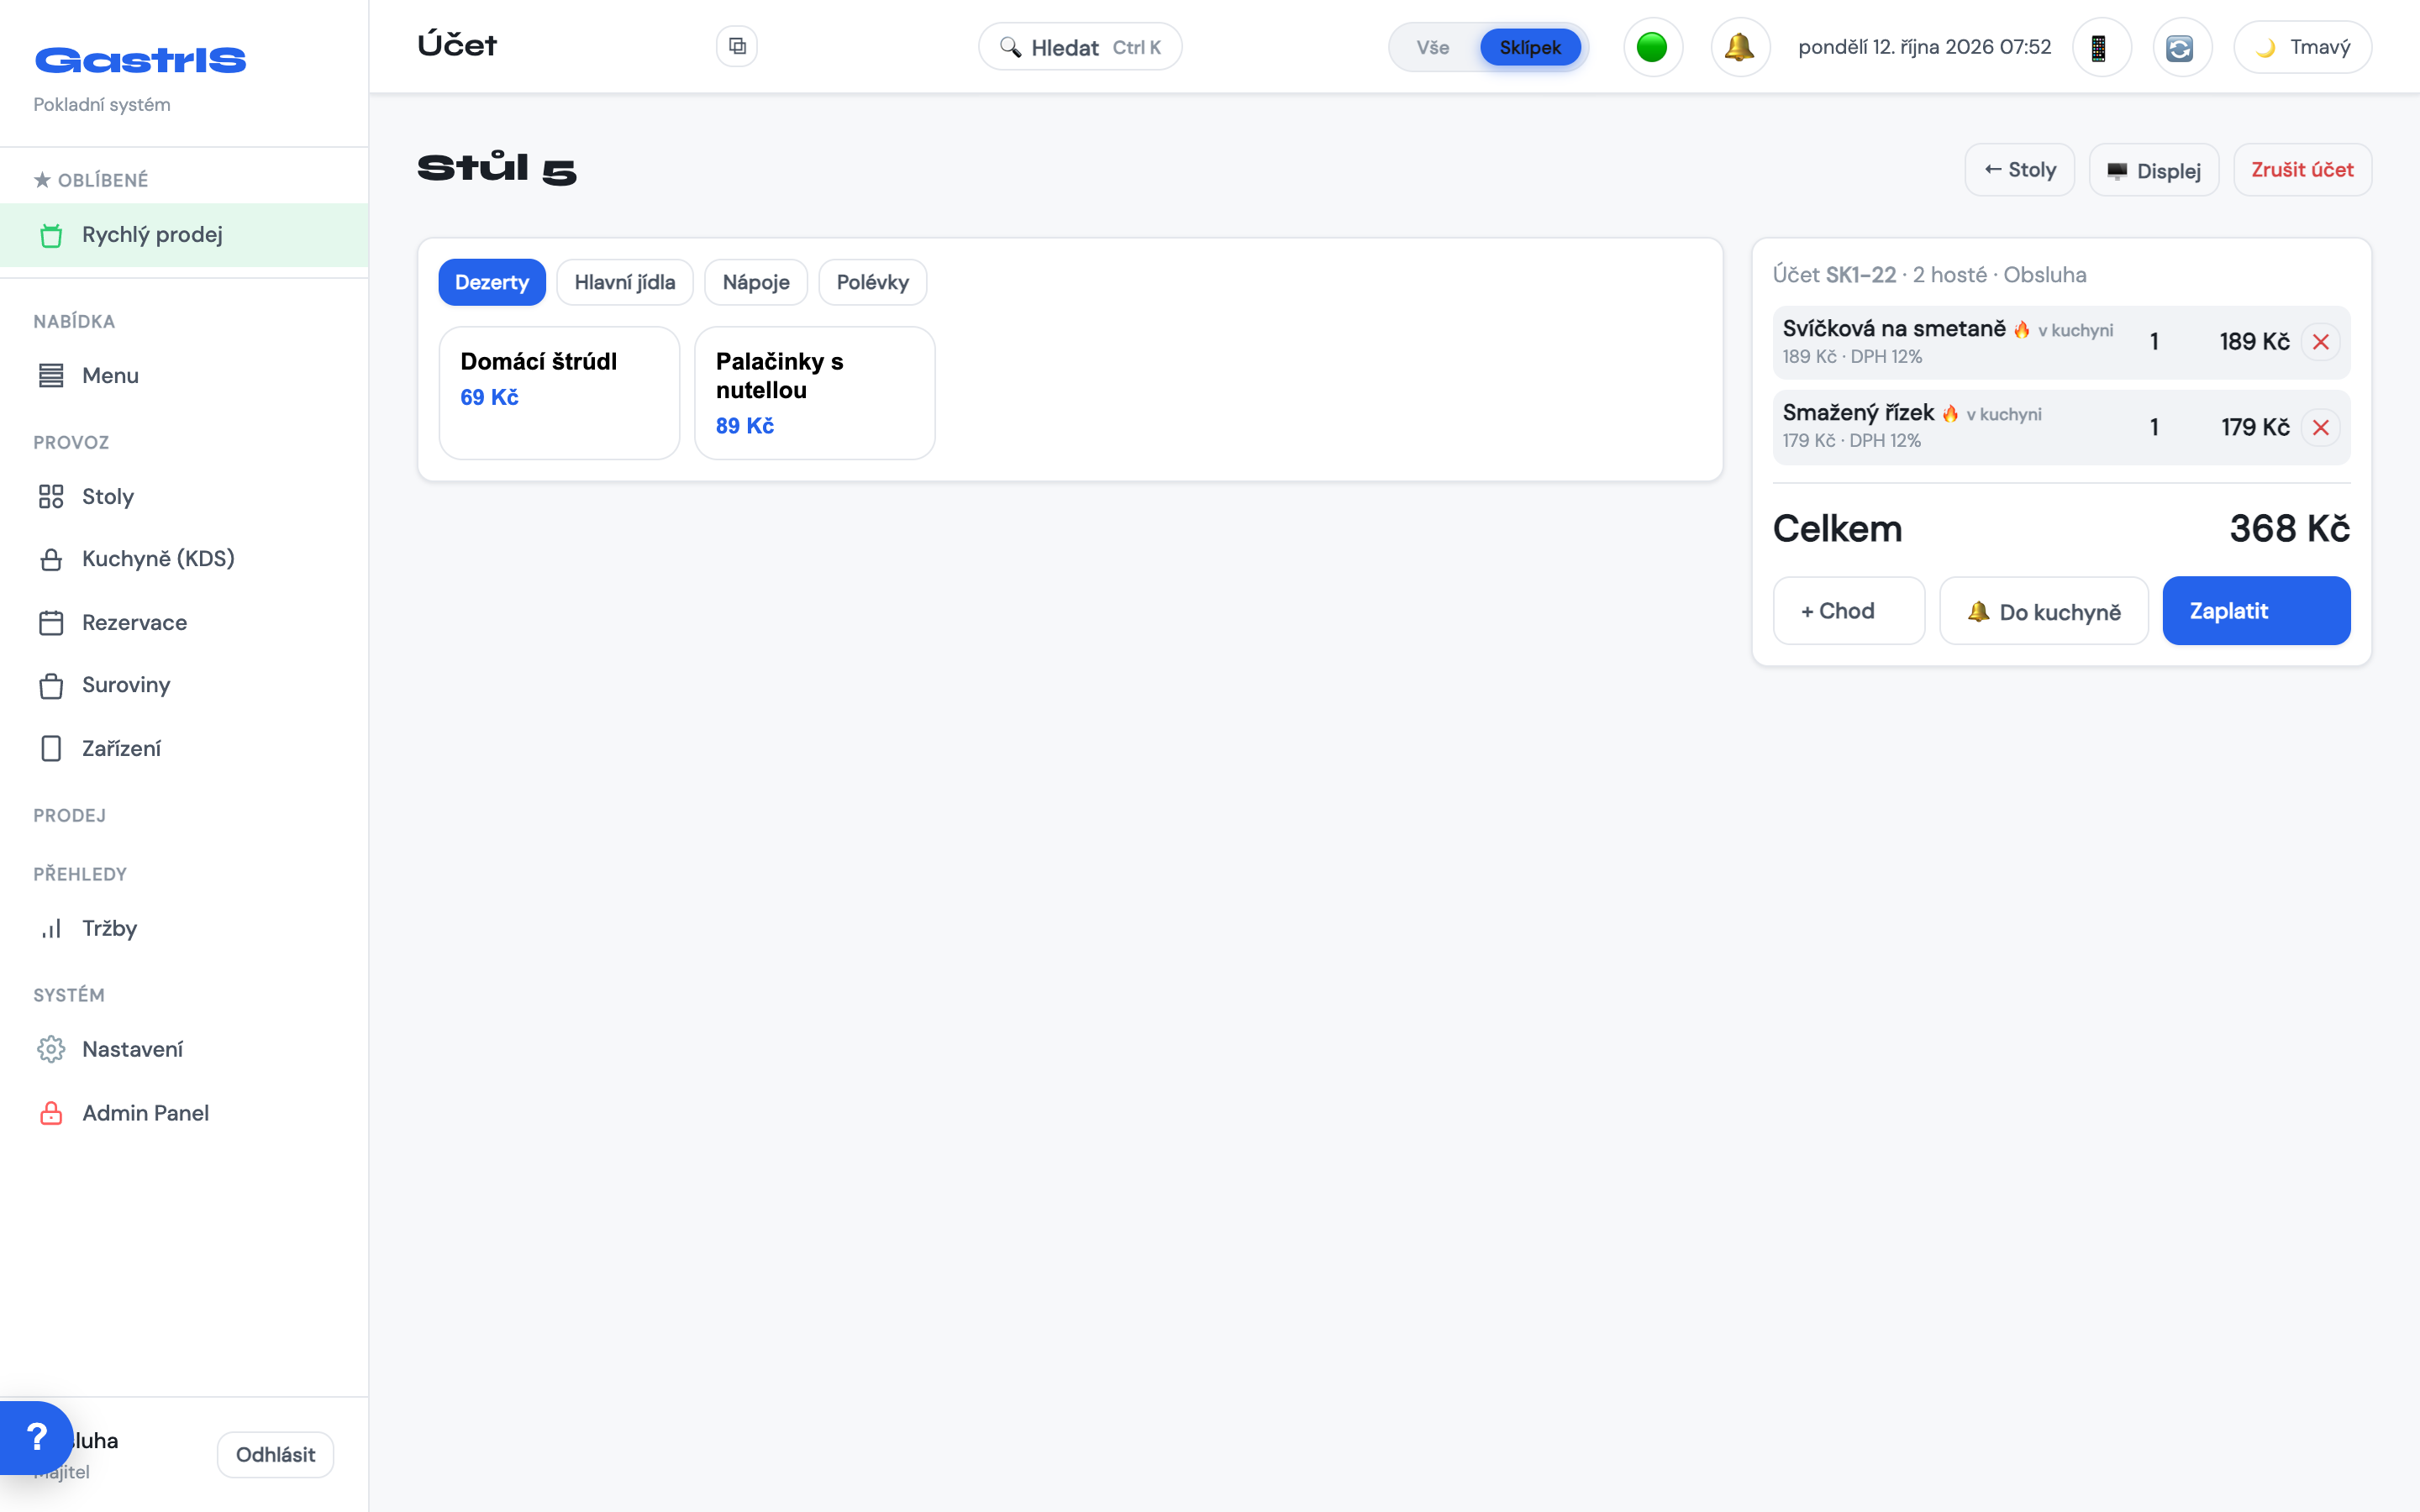The height and width of the screenshot is (1512, 2420).
Task: Select the Vše filter option
Action: [1432, 47]
